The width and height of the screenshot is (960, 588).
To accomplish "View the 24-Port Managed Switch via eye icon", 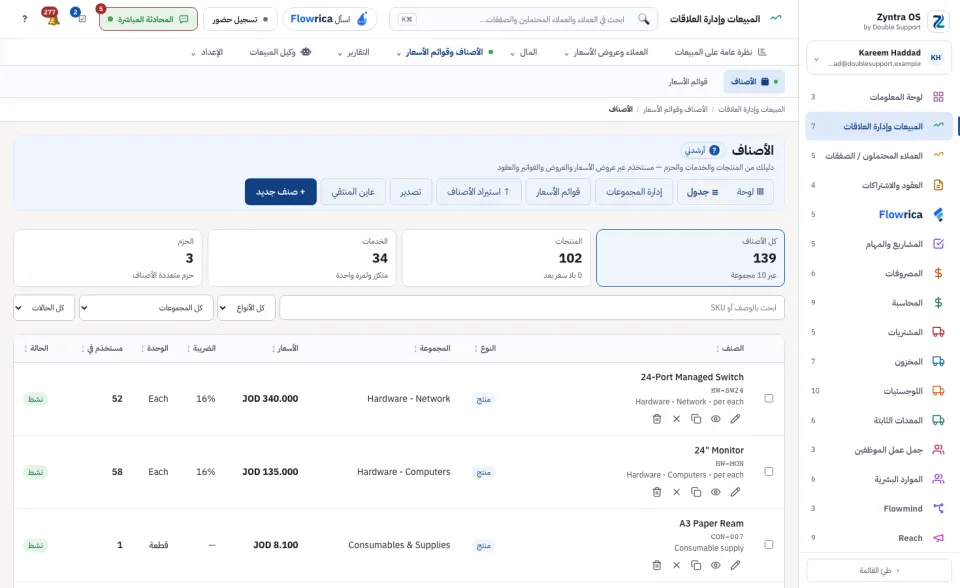I will tap(716, 419).
